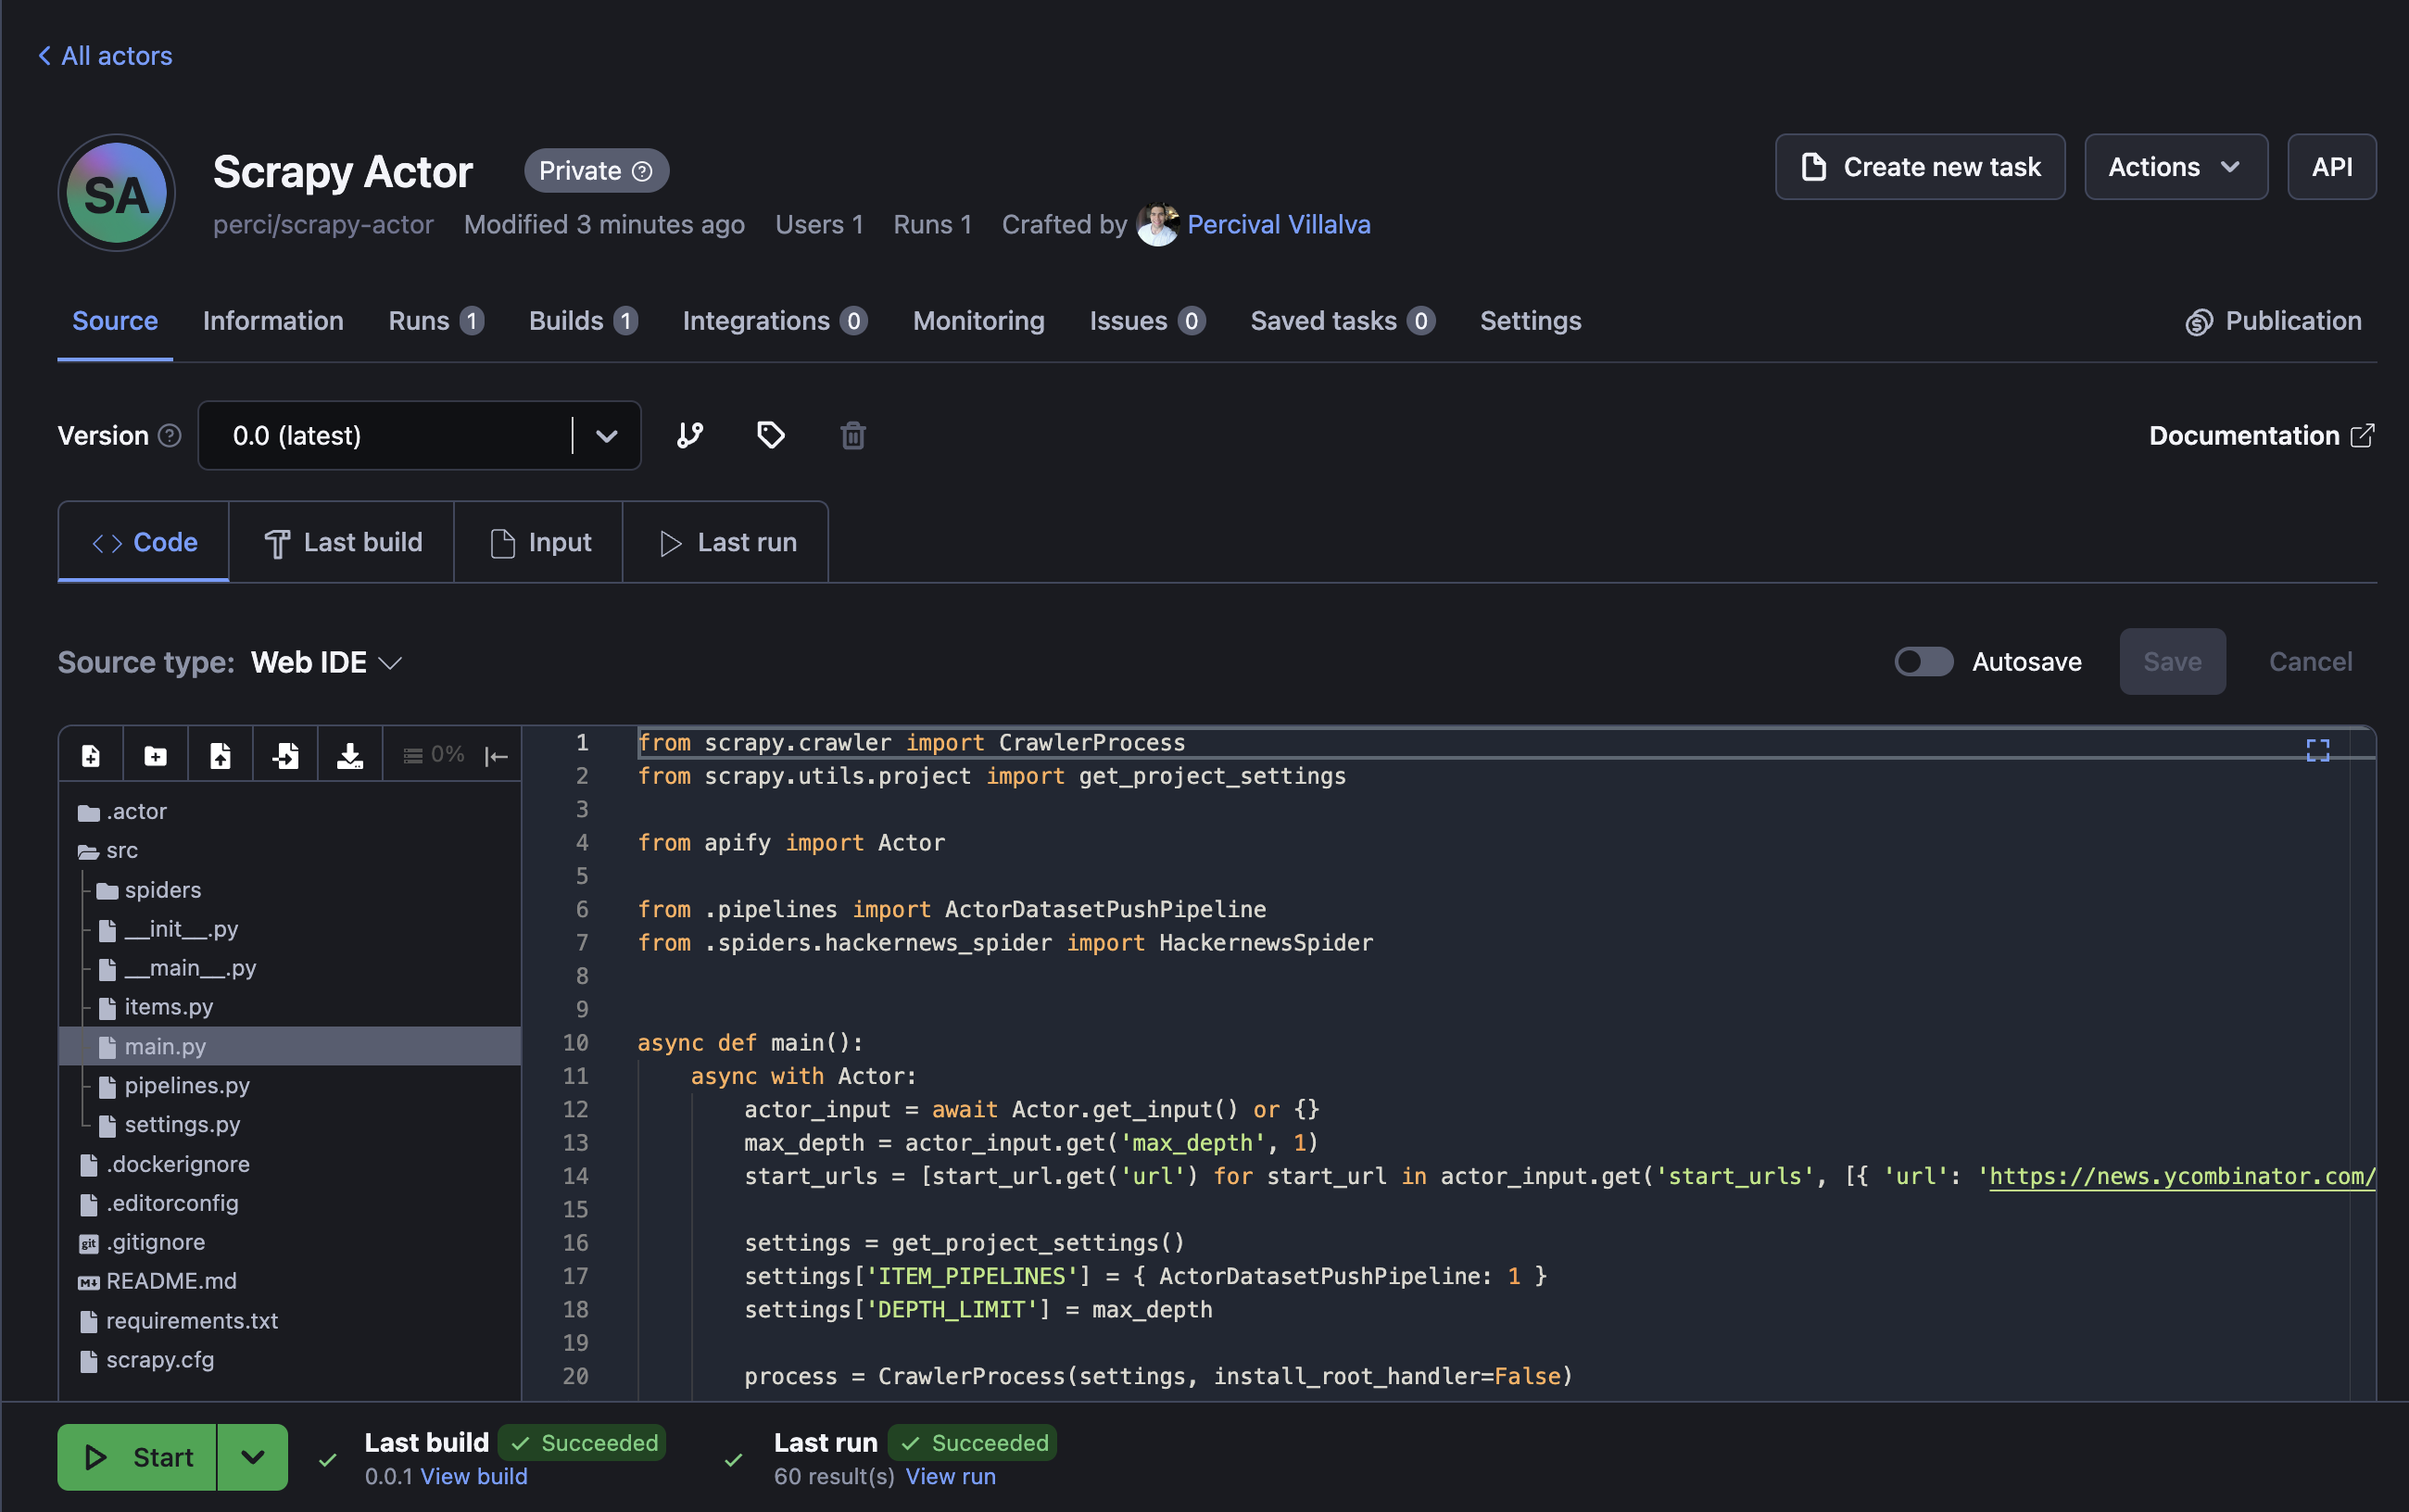Screen dimensions: 2409x1512
Task: Expand the Start button options arrow
Action: pos(252,1456)
